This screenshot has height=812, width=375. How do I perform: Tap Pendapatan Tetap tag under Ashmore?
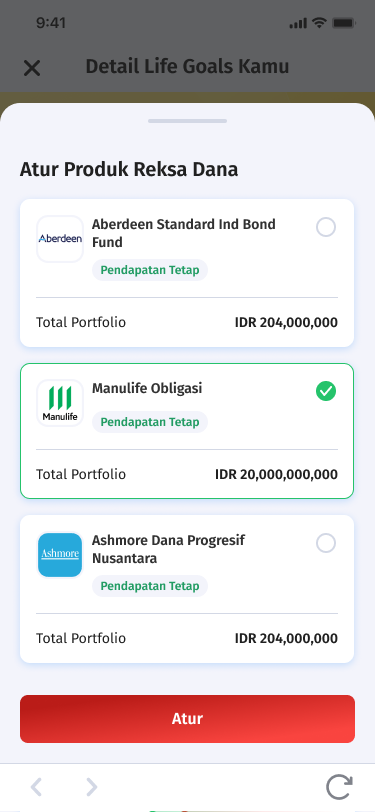[x=150, y=586]
